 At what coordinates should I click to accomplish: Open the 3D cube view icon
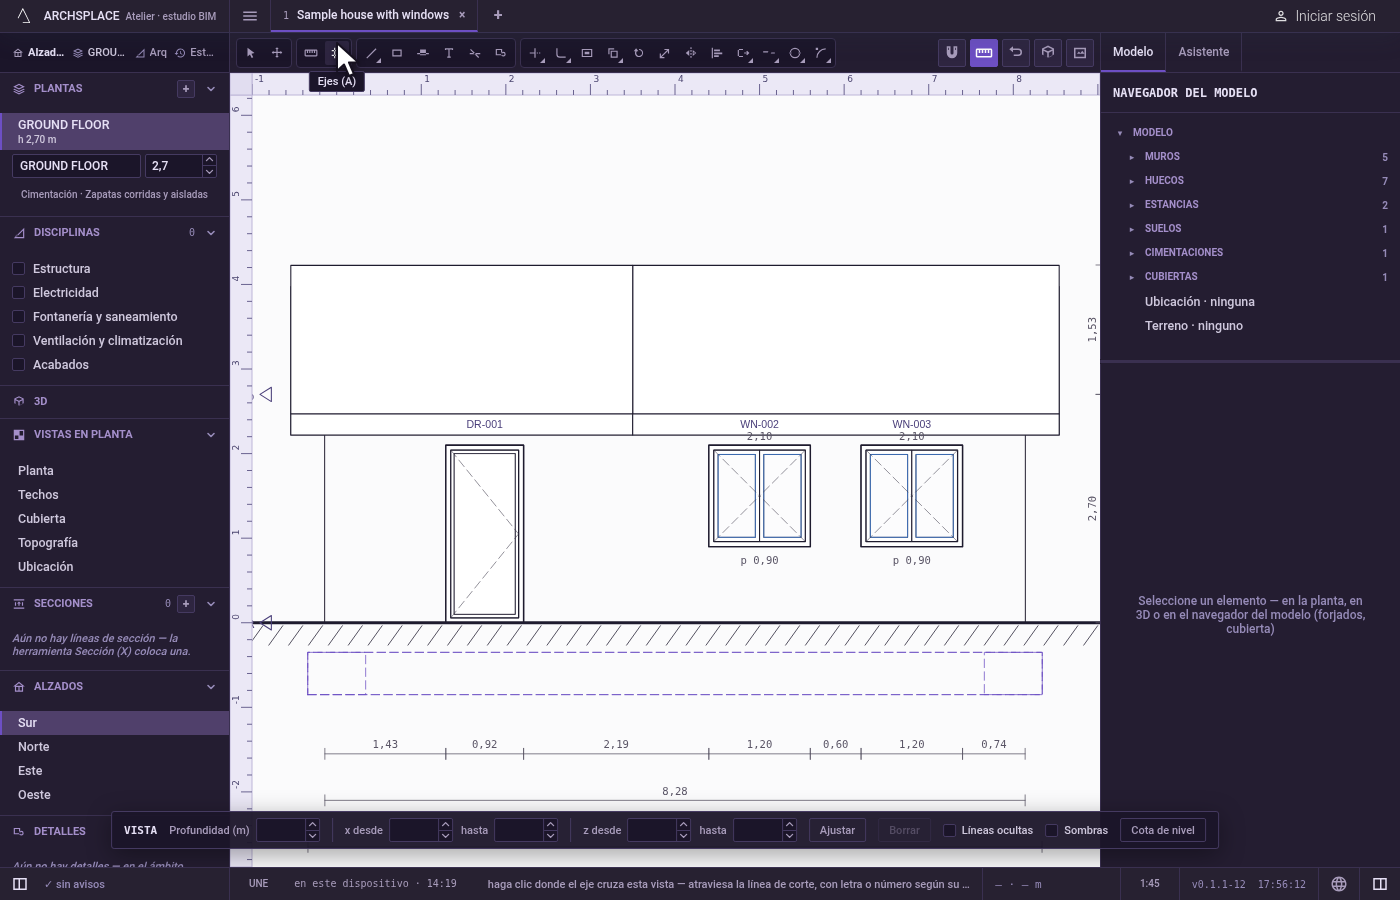point(1048,52)
